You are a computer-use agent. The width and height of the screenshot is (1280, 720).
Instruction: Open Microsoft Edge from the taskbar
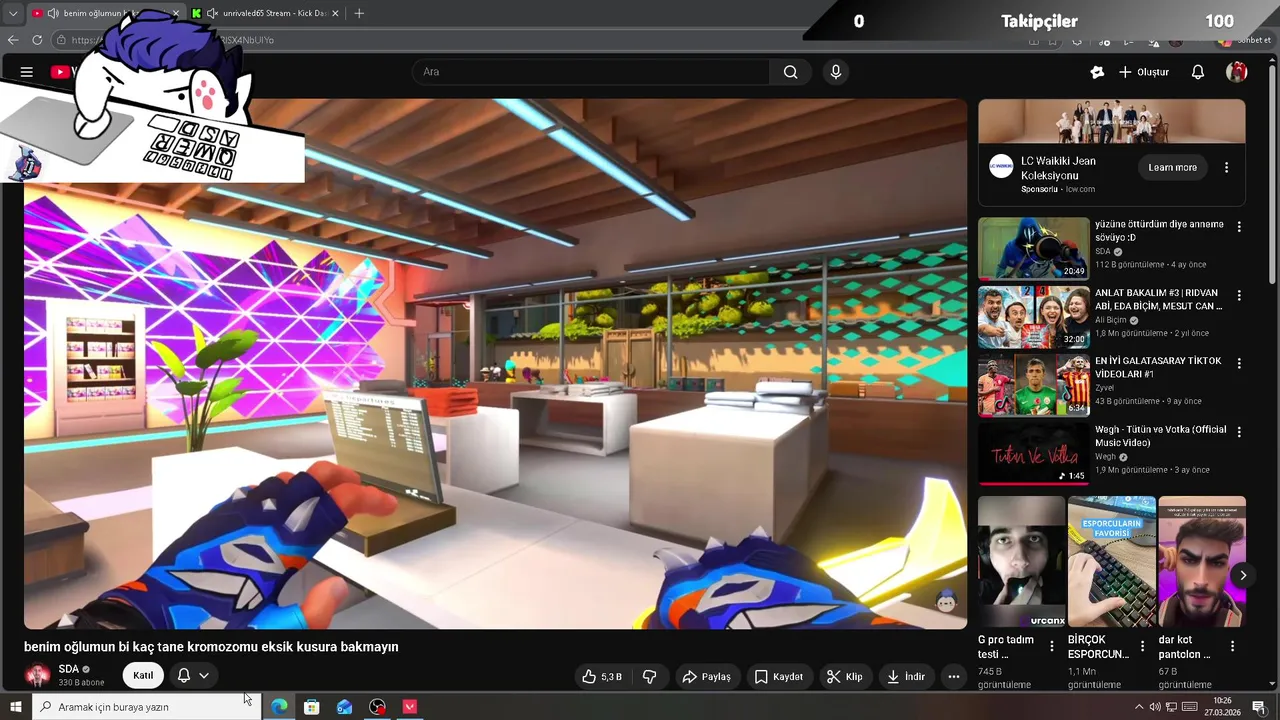coord(279,707)
